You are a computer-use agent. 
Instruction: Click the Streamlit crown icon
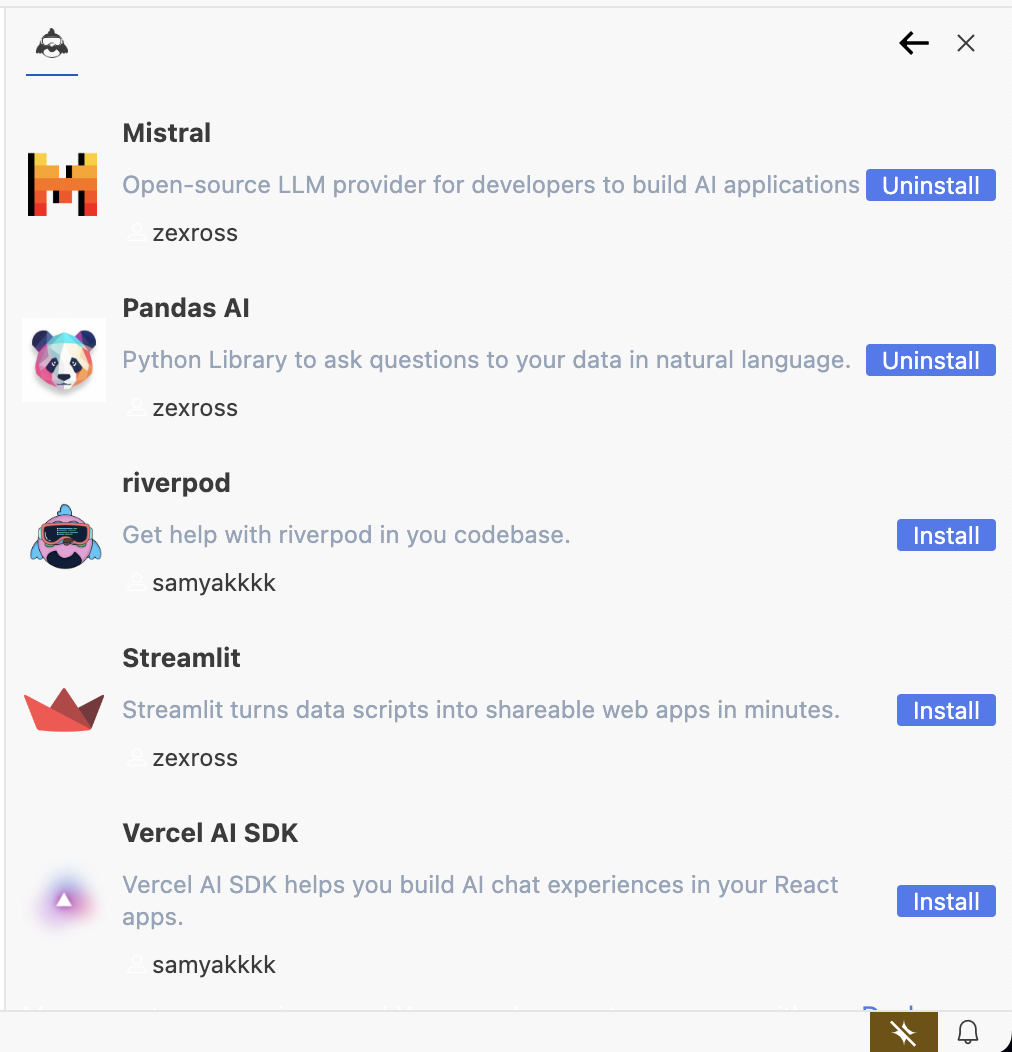(64, 710)
